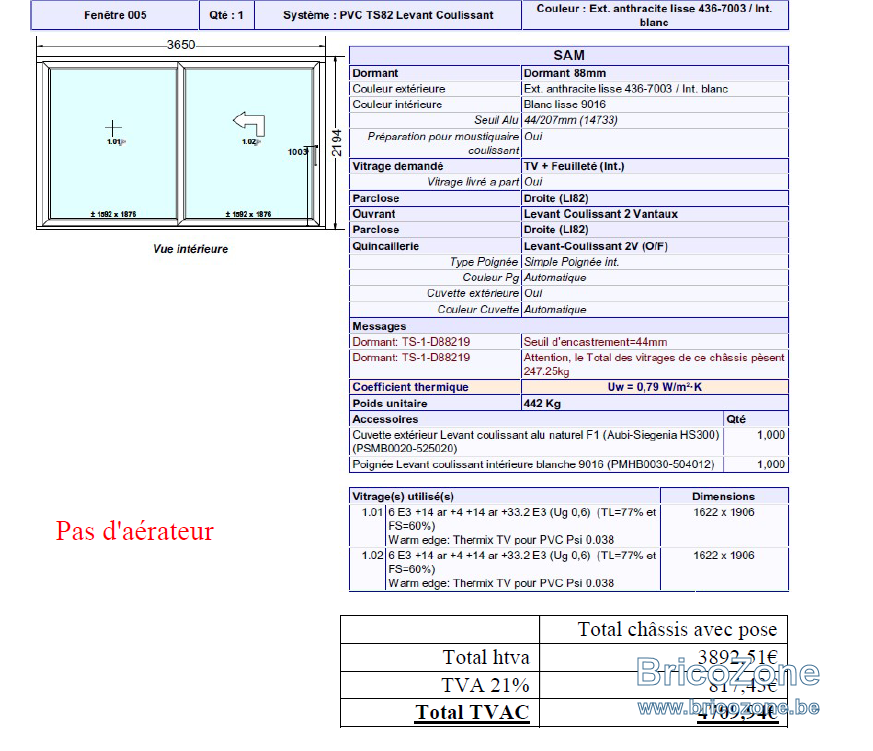The width and height of the screenshot is (873, 751).
Task: Click the fixed-pane cross symbol
Action: [x=113, y=128]
